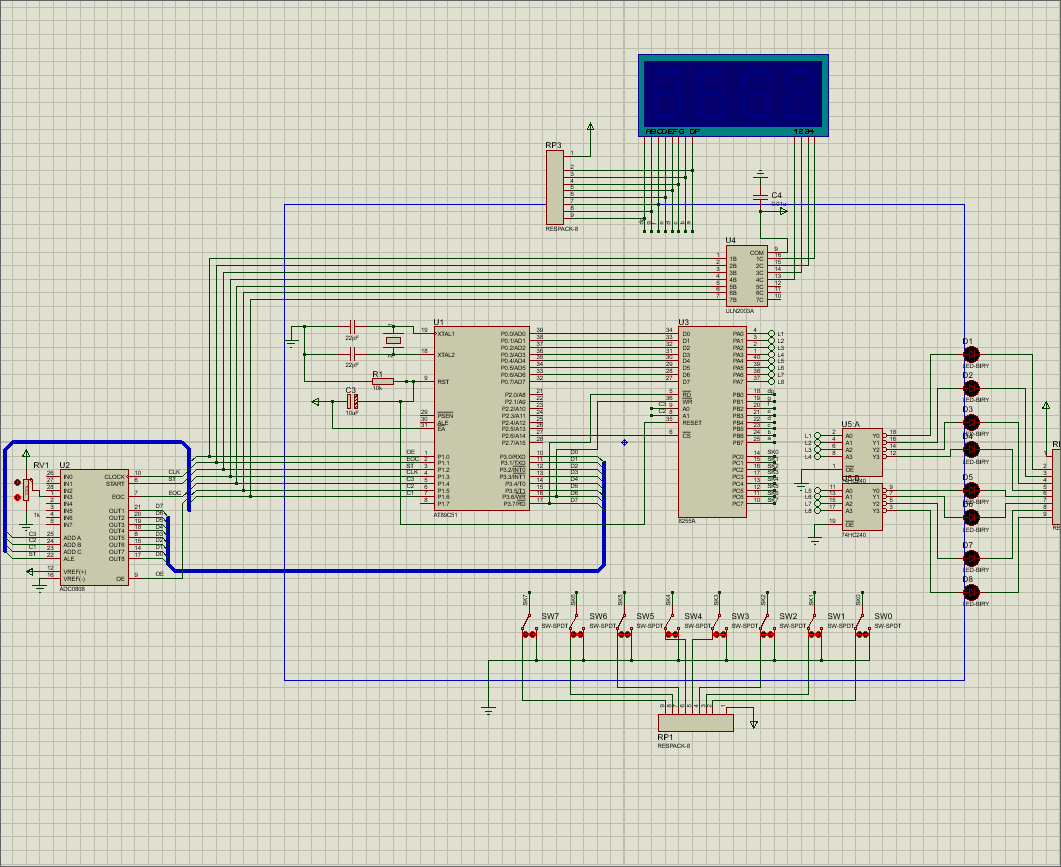Viewport: 1061px width, 867px height.
Task: Select the crystal oscillator near XTAL1
Action: [x=393, y=340]
